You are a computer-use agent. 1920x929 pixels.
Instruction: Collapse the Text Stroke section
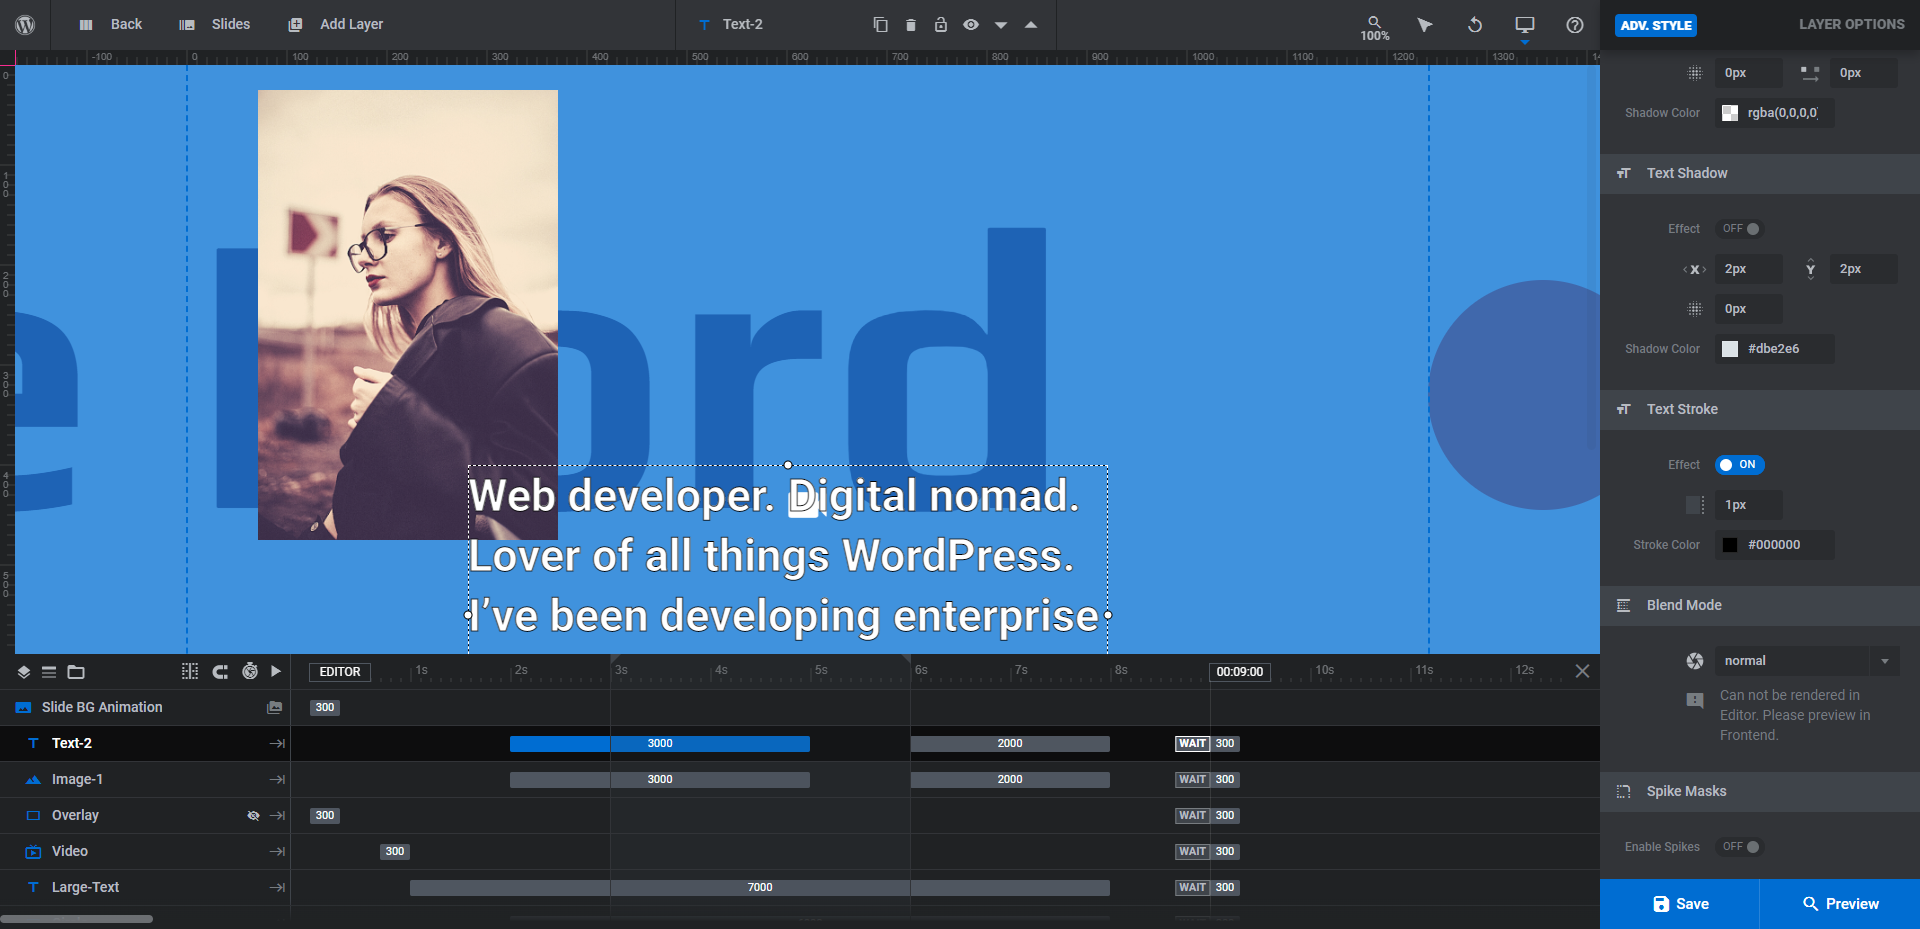[x=1760, y=409]
